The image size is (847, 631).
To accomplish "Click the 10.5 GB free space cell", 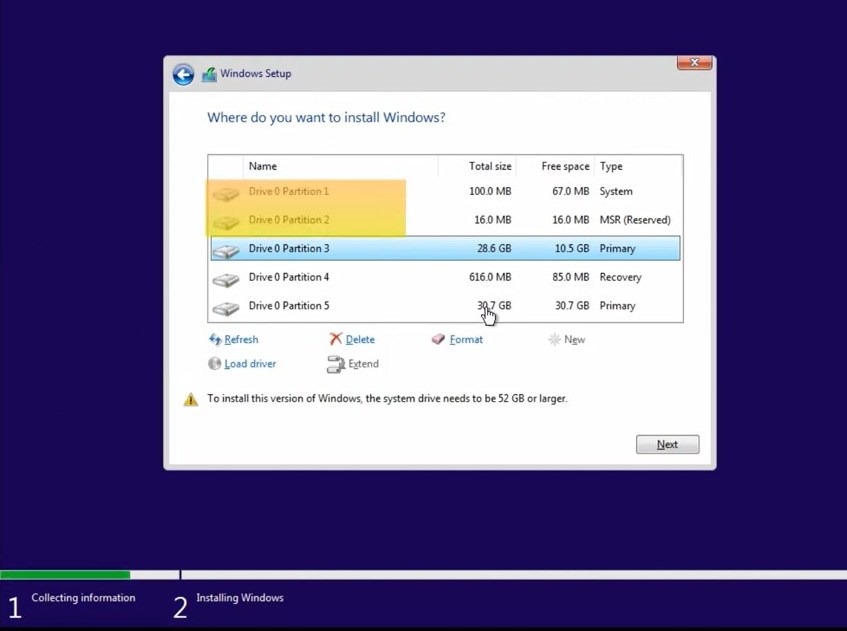I will 572,249.
